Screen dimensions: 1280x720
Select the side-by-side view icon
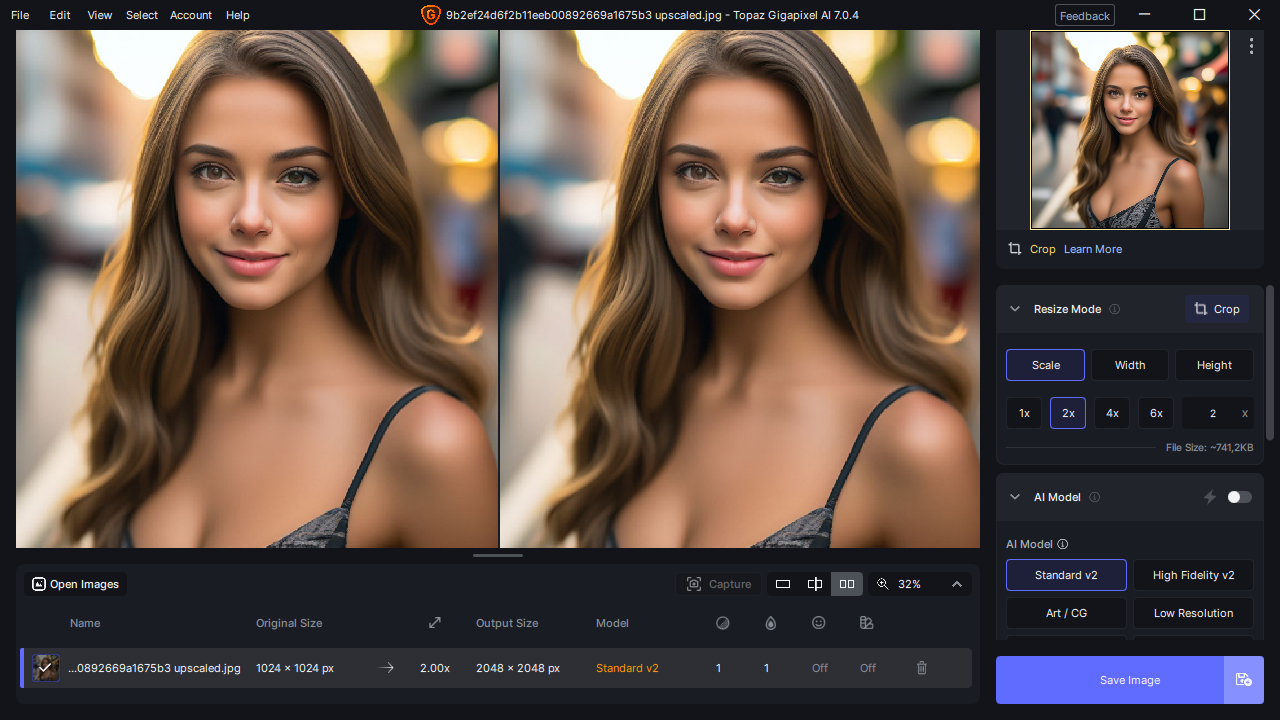[x=847, y=584]
